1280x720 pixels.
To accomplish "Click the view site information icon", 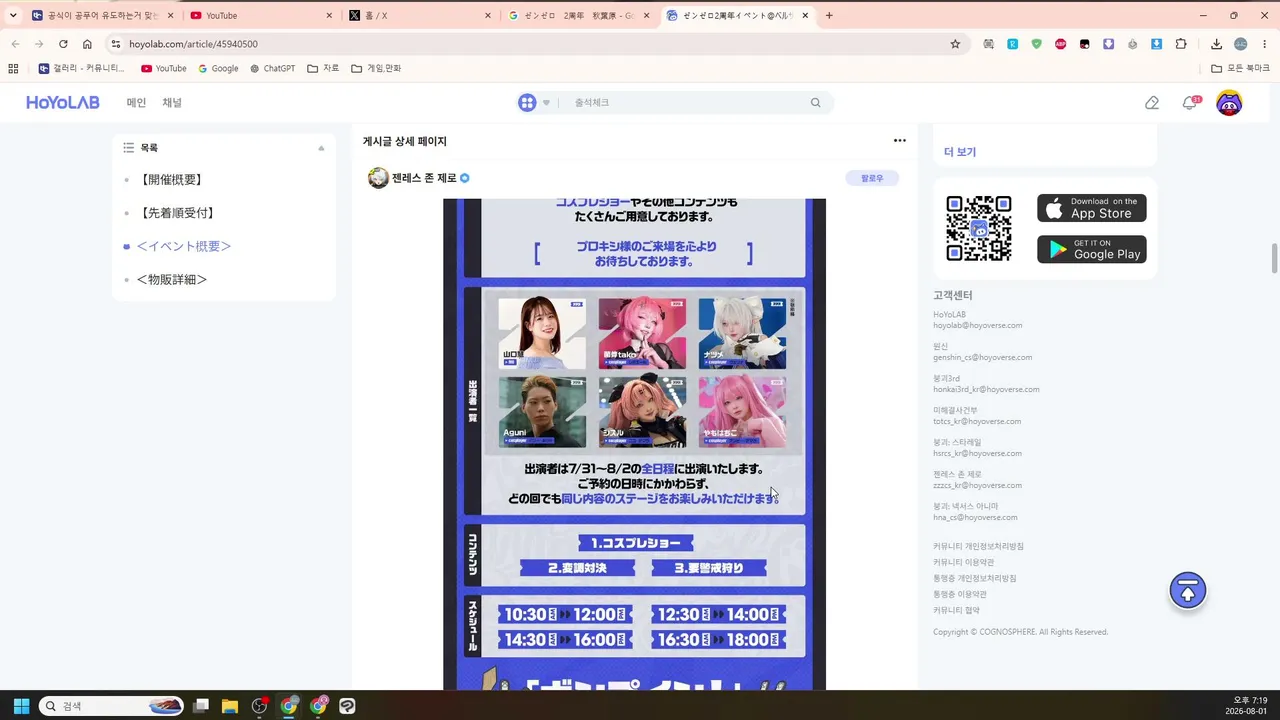I will [x=116, y=44].
